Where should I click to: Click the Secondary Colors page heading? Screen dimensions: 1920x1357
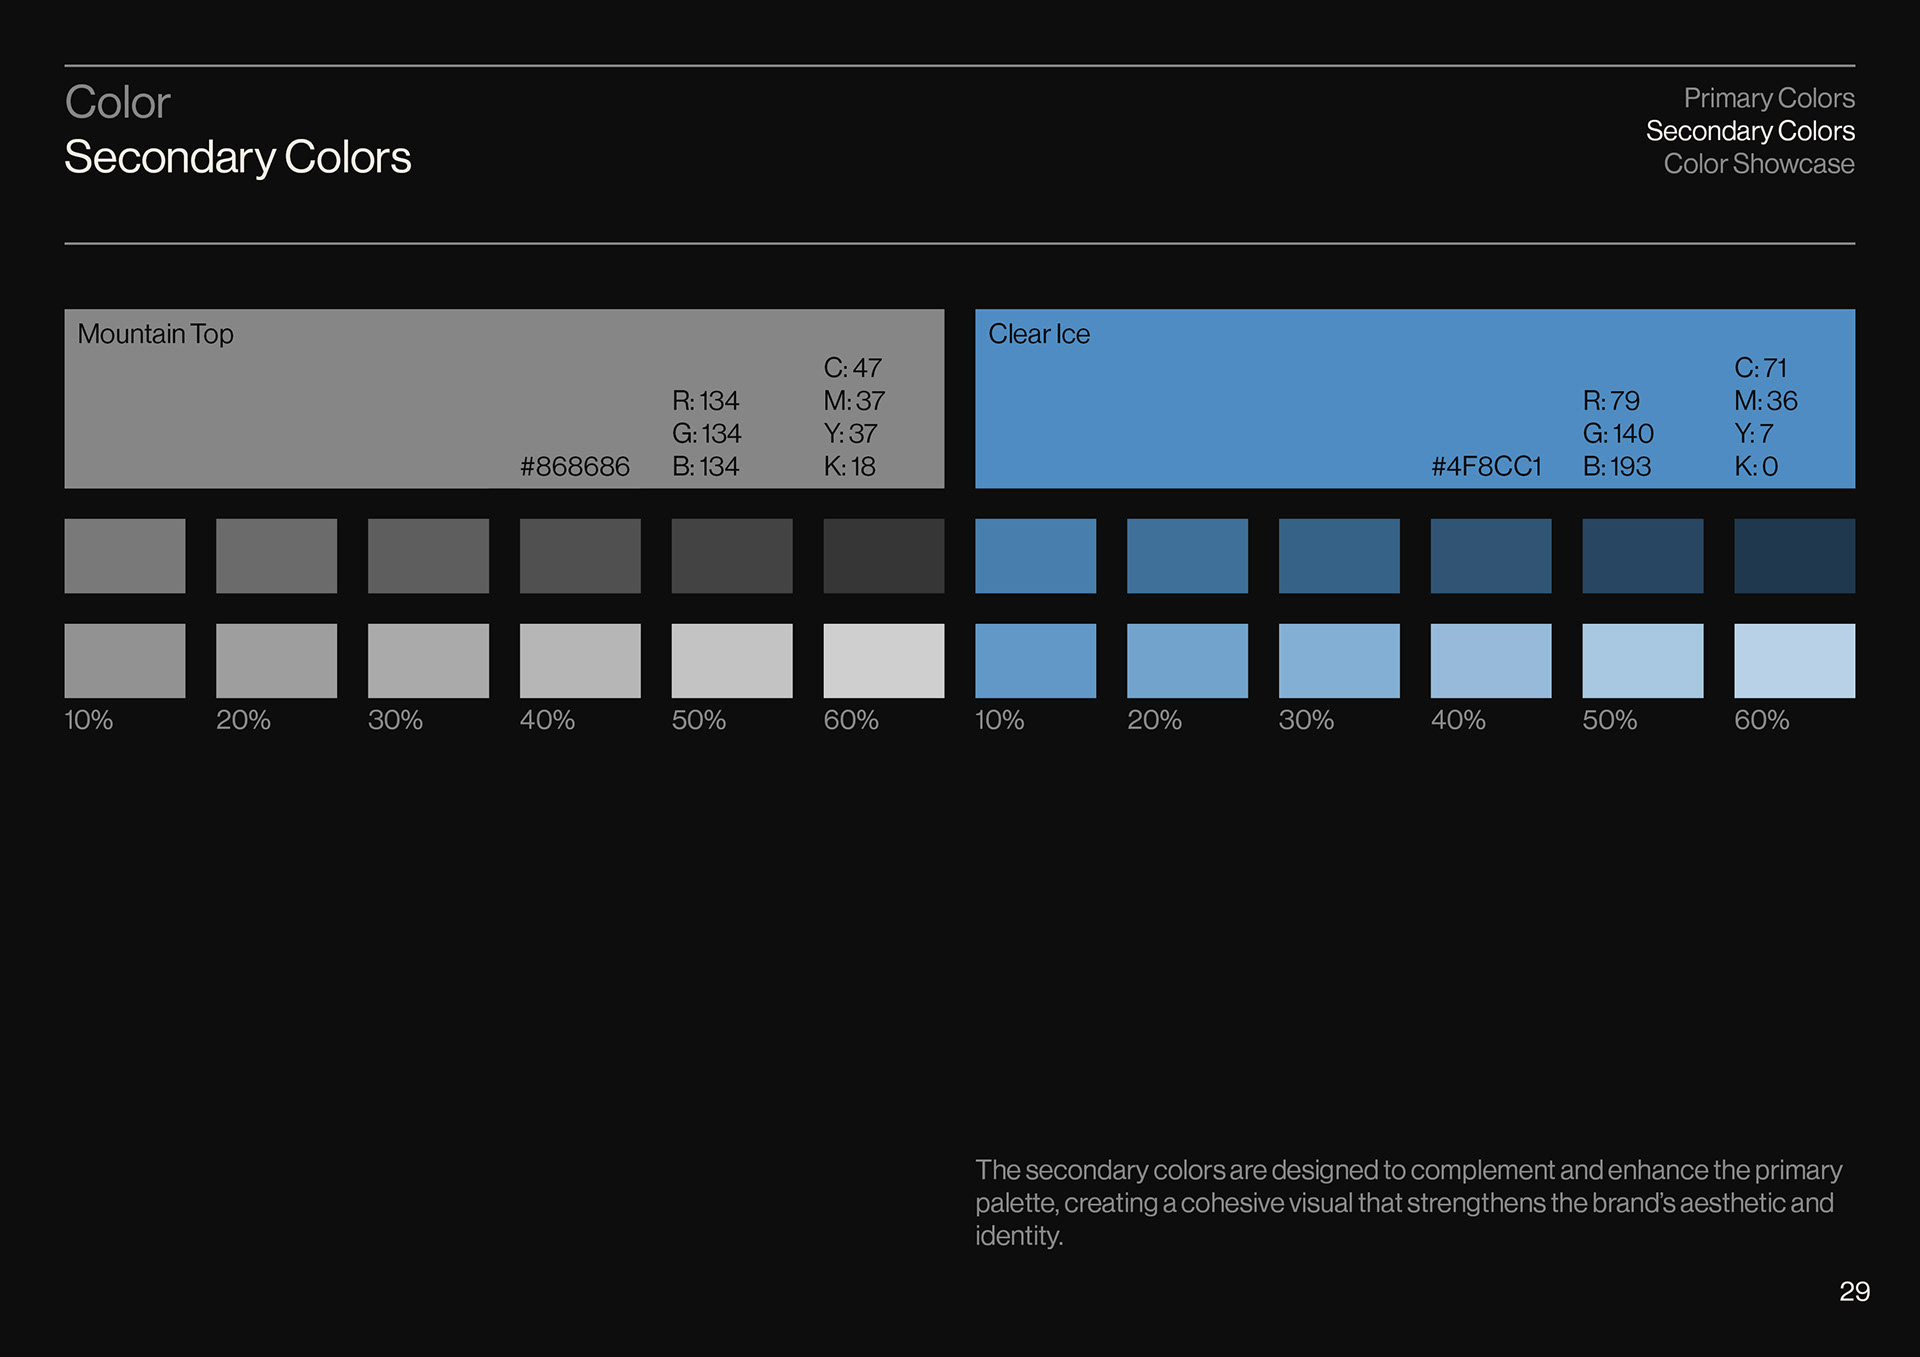click(x=238, y=157)
